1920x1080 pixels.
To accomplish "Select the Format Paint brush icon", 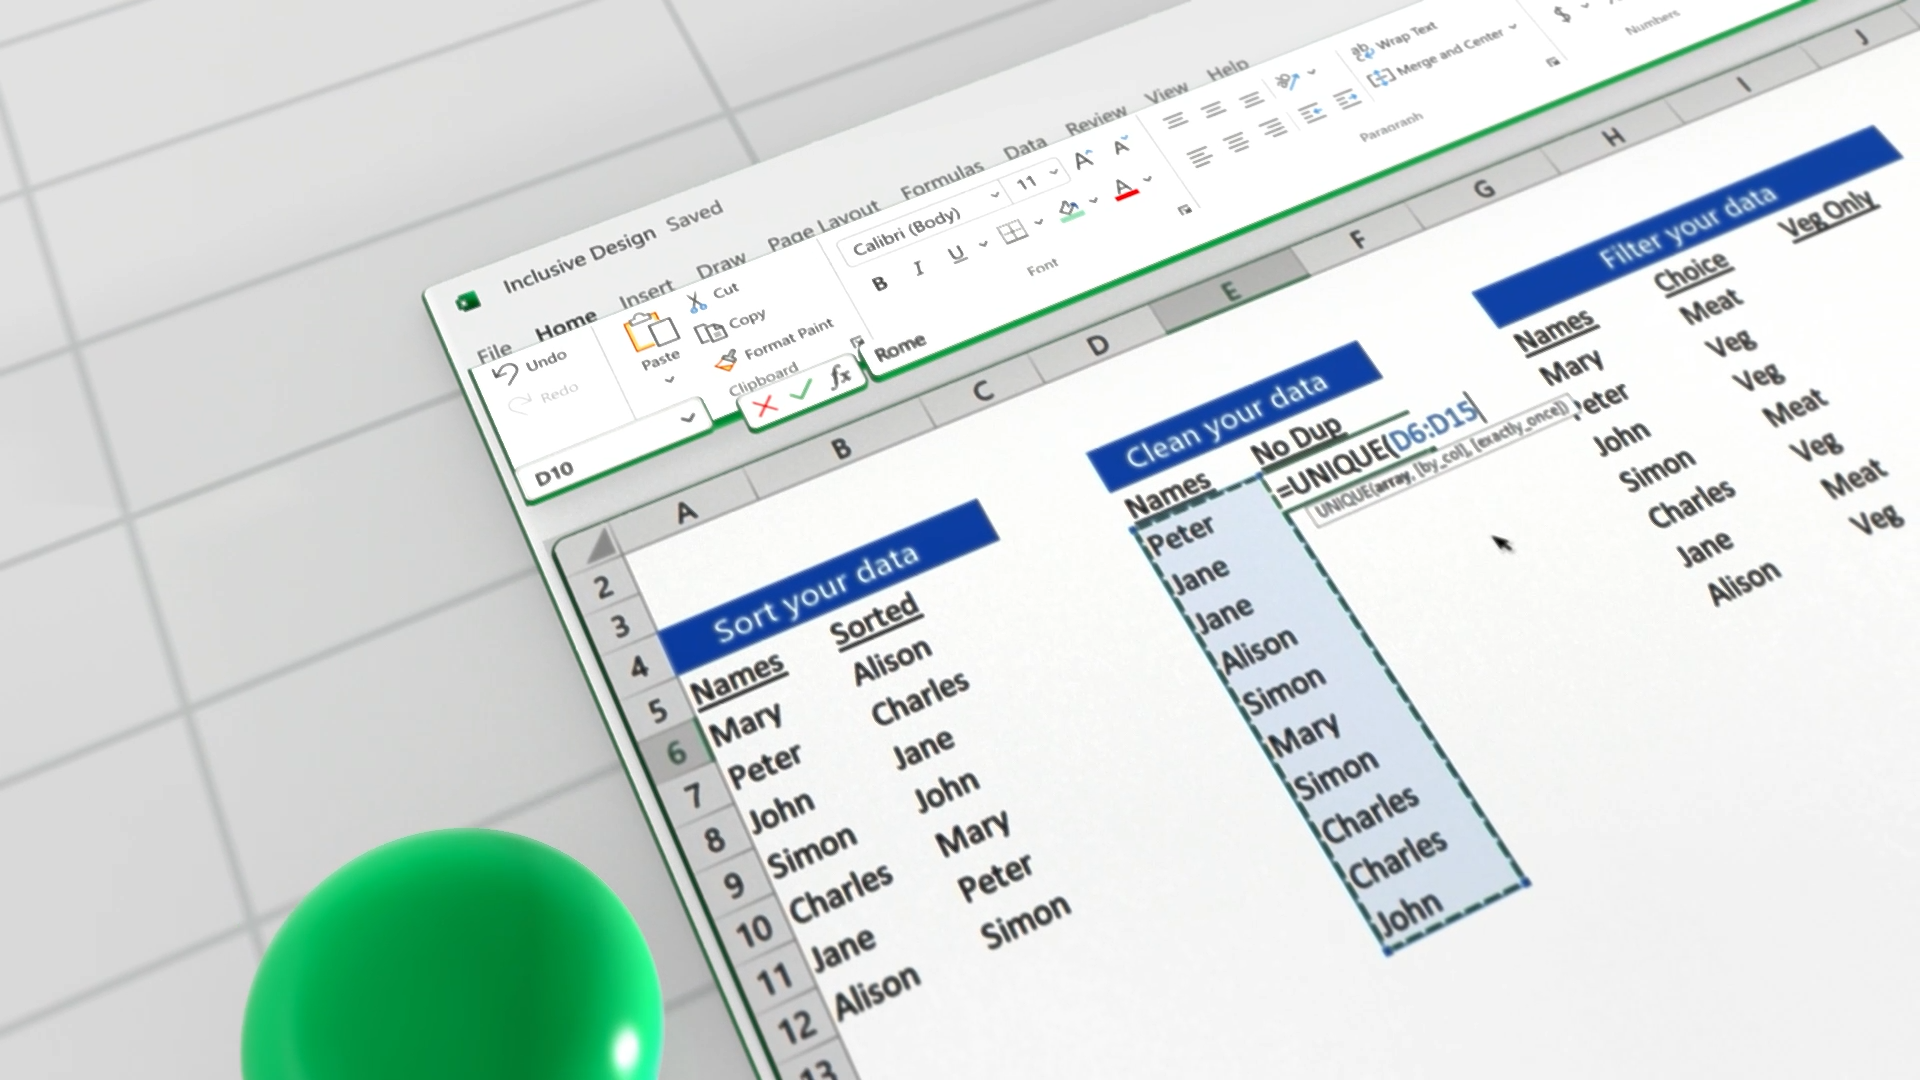I will coord(726,359).
